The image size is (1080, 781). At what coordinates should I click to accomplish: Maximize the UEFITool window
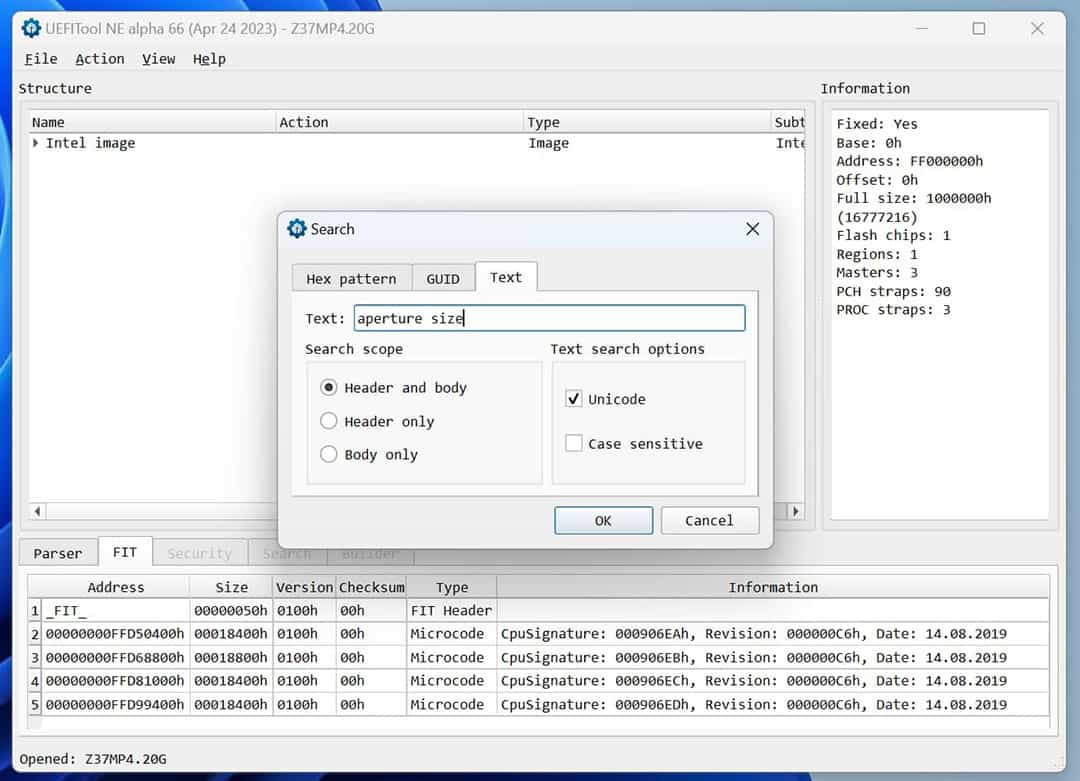click(x=978, y=28)
